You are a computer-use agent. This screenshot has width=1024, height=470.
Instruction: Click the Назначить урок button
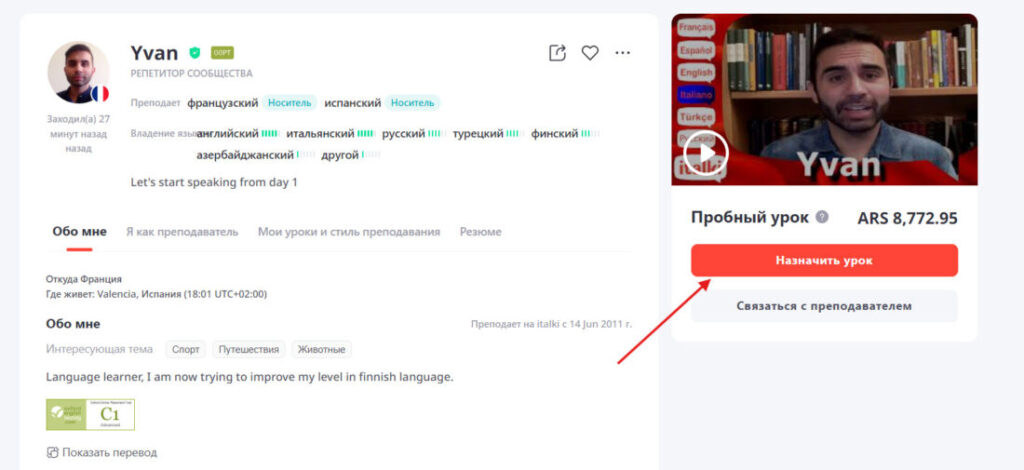(824, 260)
